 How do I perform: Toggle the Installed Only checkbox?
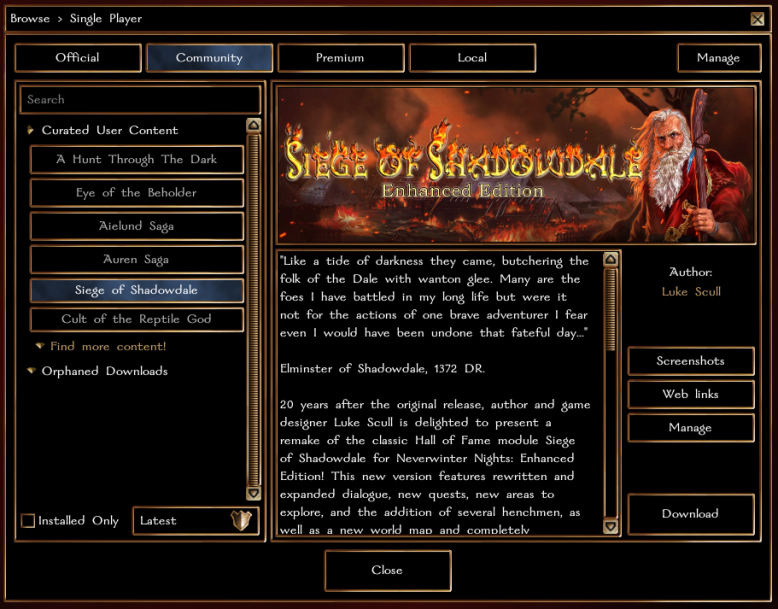click(x=28, y=521)
